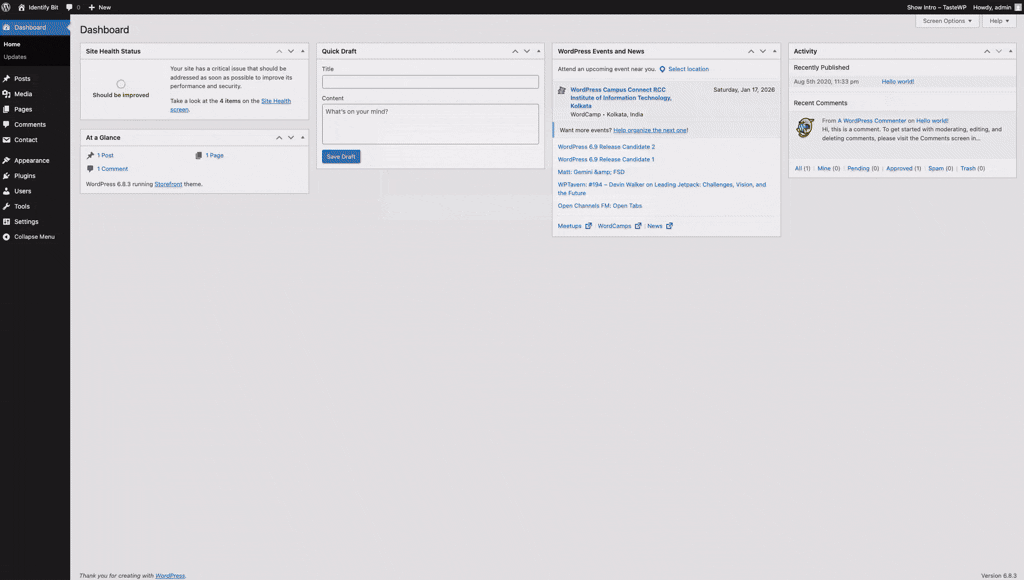The height and width of the screenshot is (580, 1024).
Task: Click the Quick Draft Title input field
Action: pos(430,82)
